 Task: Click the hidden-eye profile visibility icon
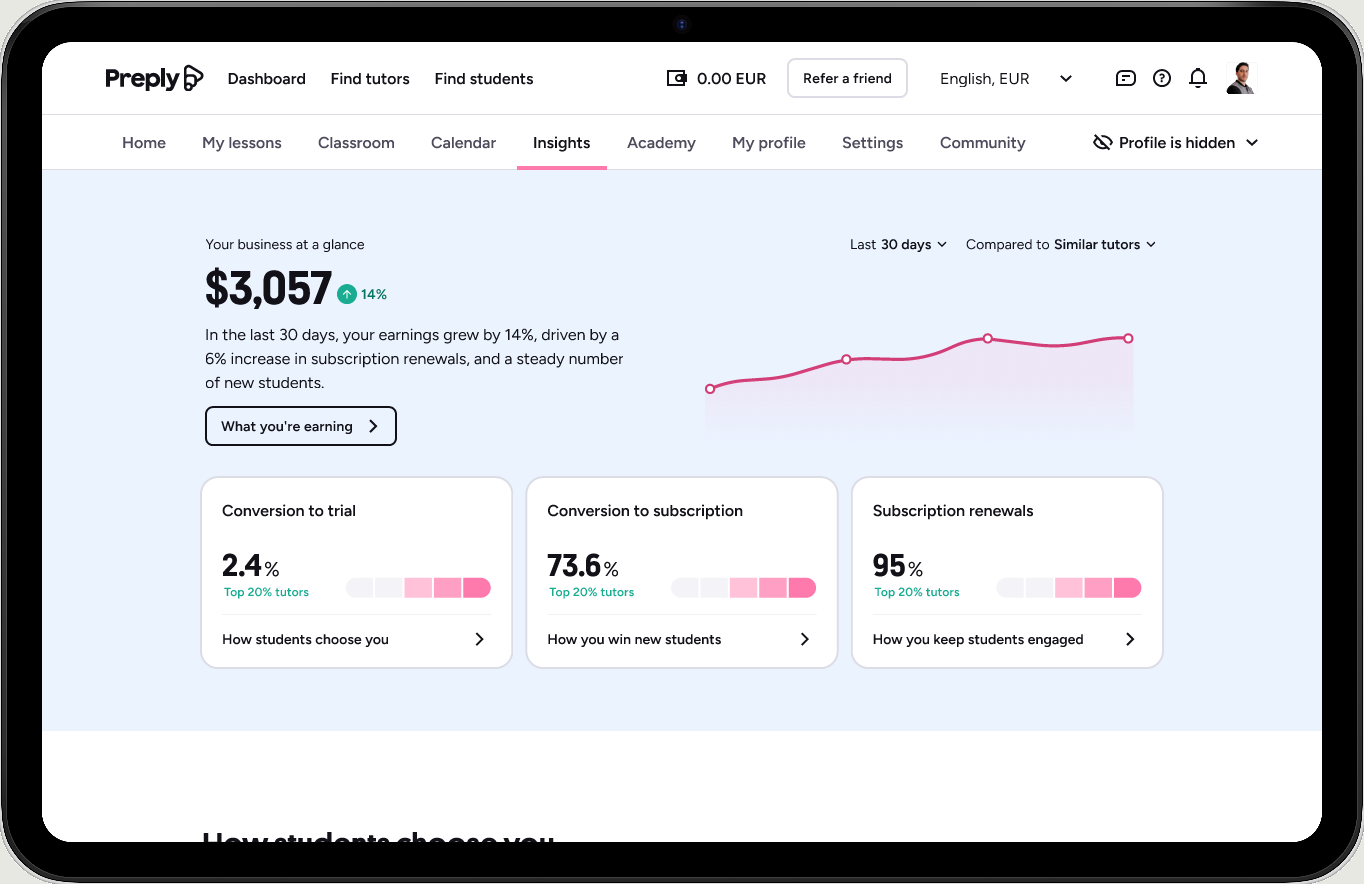[x=1103, y=143]
